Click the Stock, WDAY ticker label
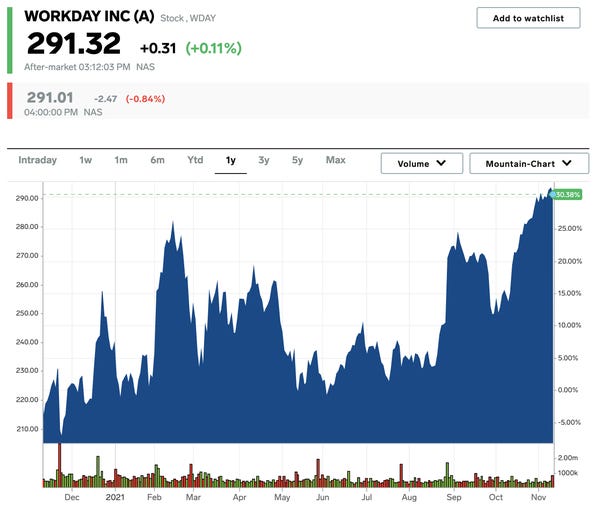This screenshot has height=513, width=600. 188,18
